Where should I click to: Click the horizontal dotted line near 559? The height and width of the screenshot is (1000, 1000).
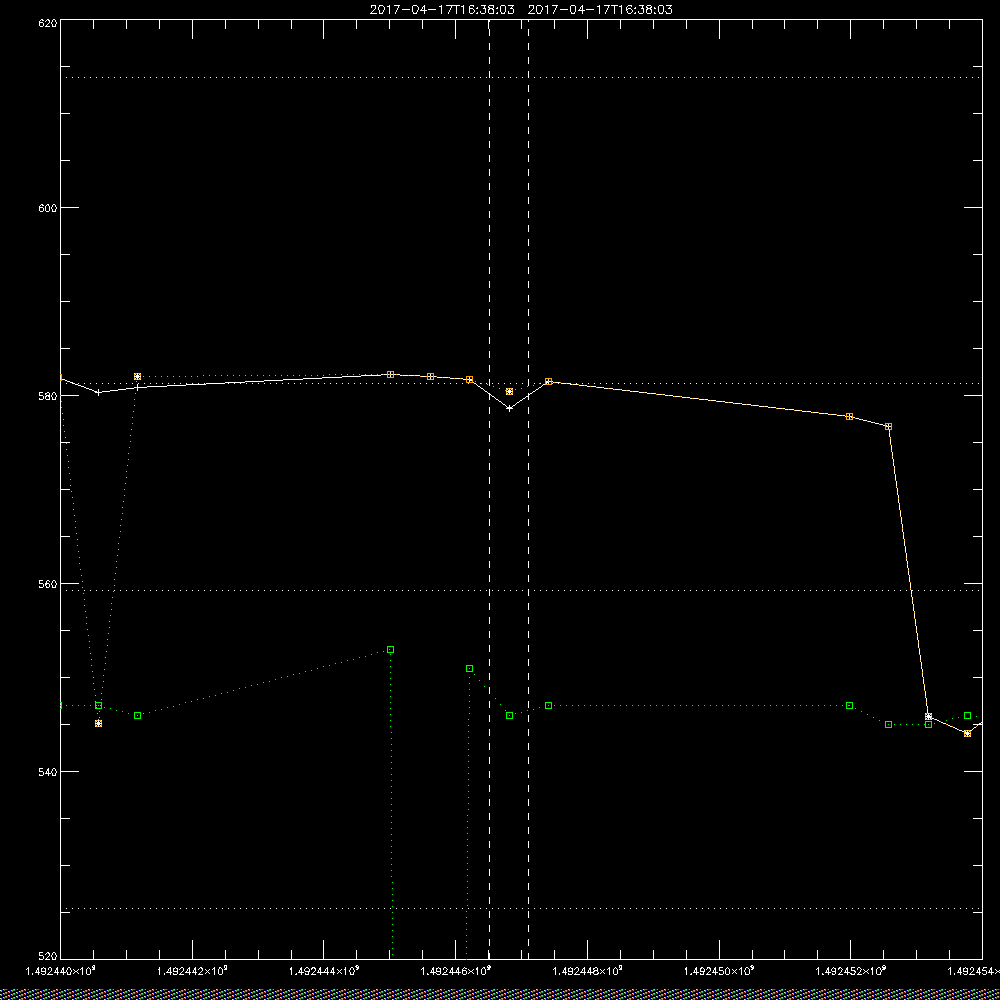point(521,591)
